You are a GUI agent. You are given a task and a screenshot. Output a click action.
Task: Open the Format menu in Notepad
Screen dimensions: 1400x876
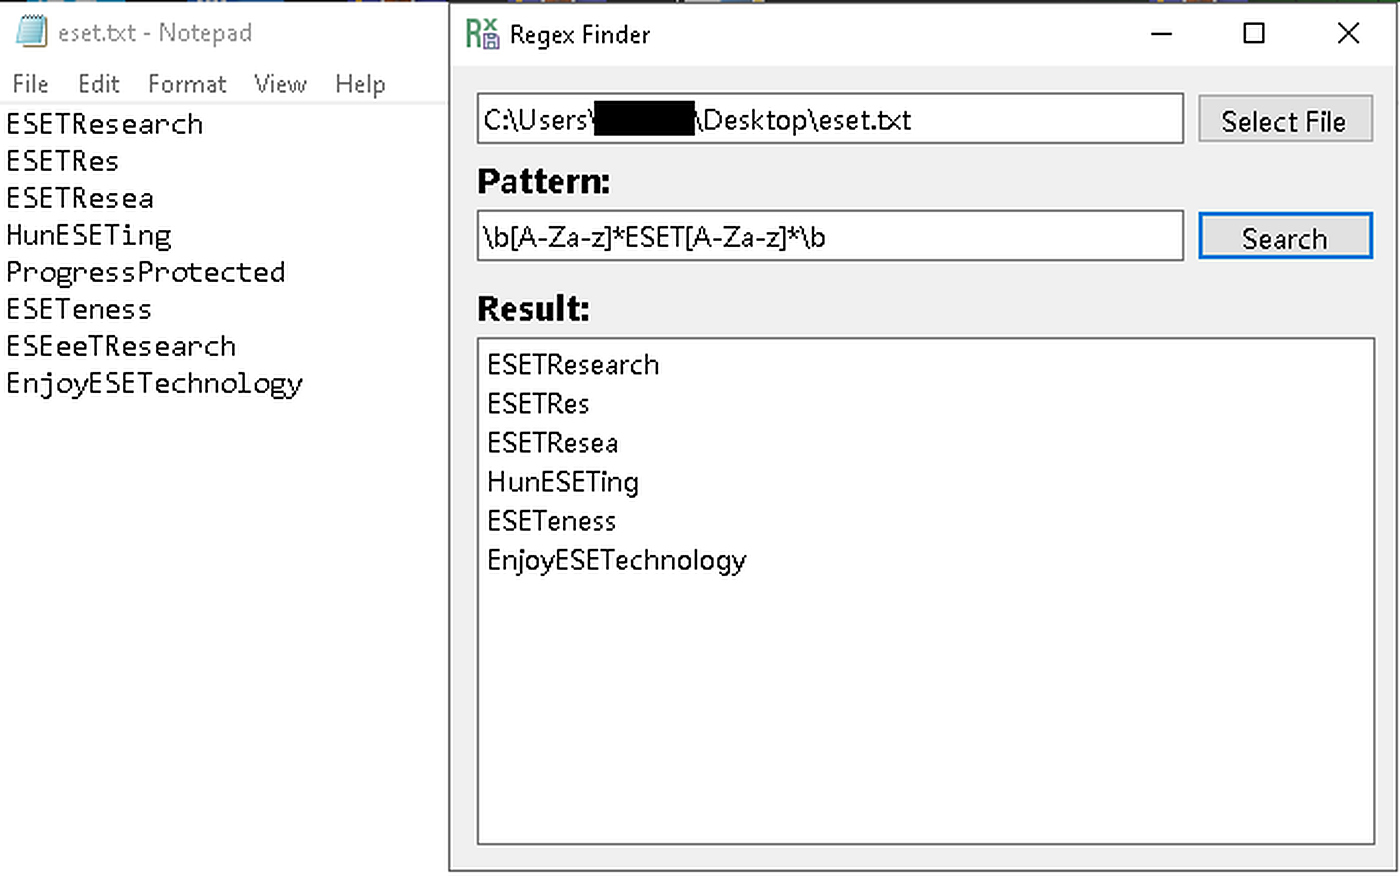click(x=187, y=84)
